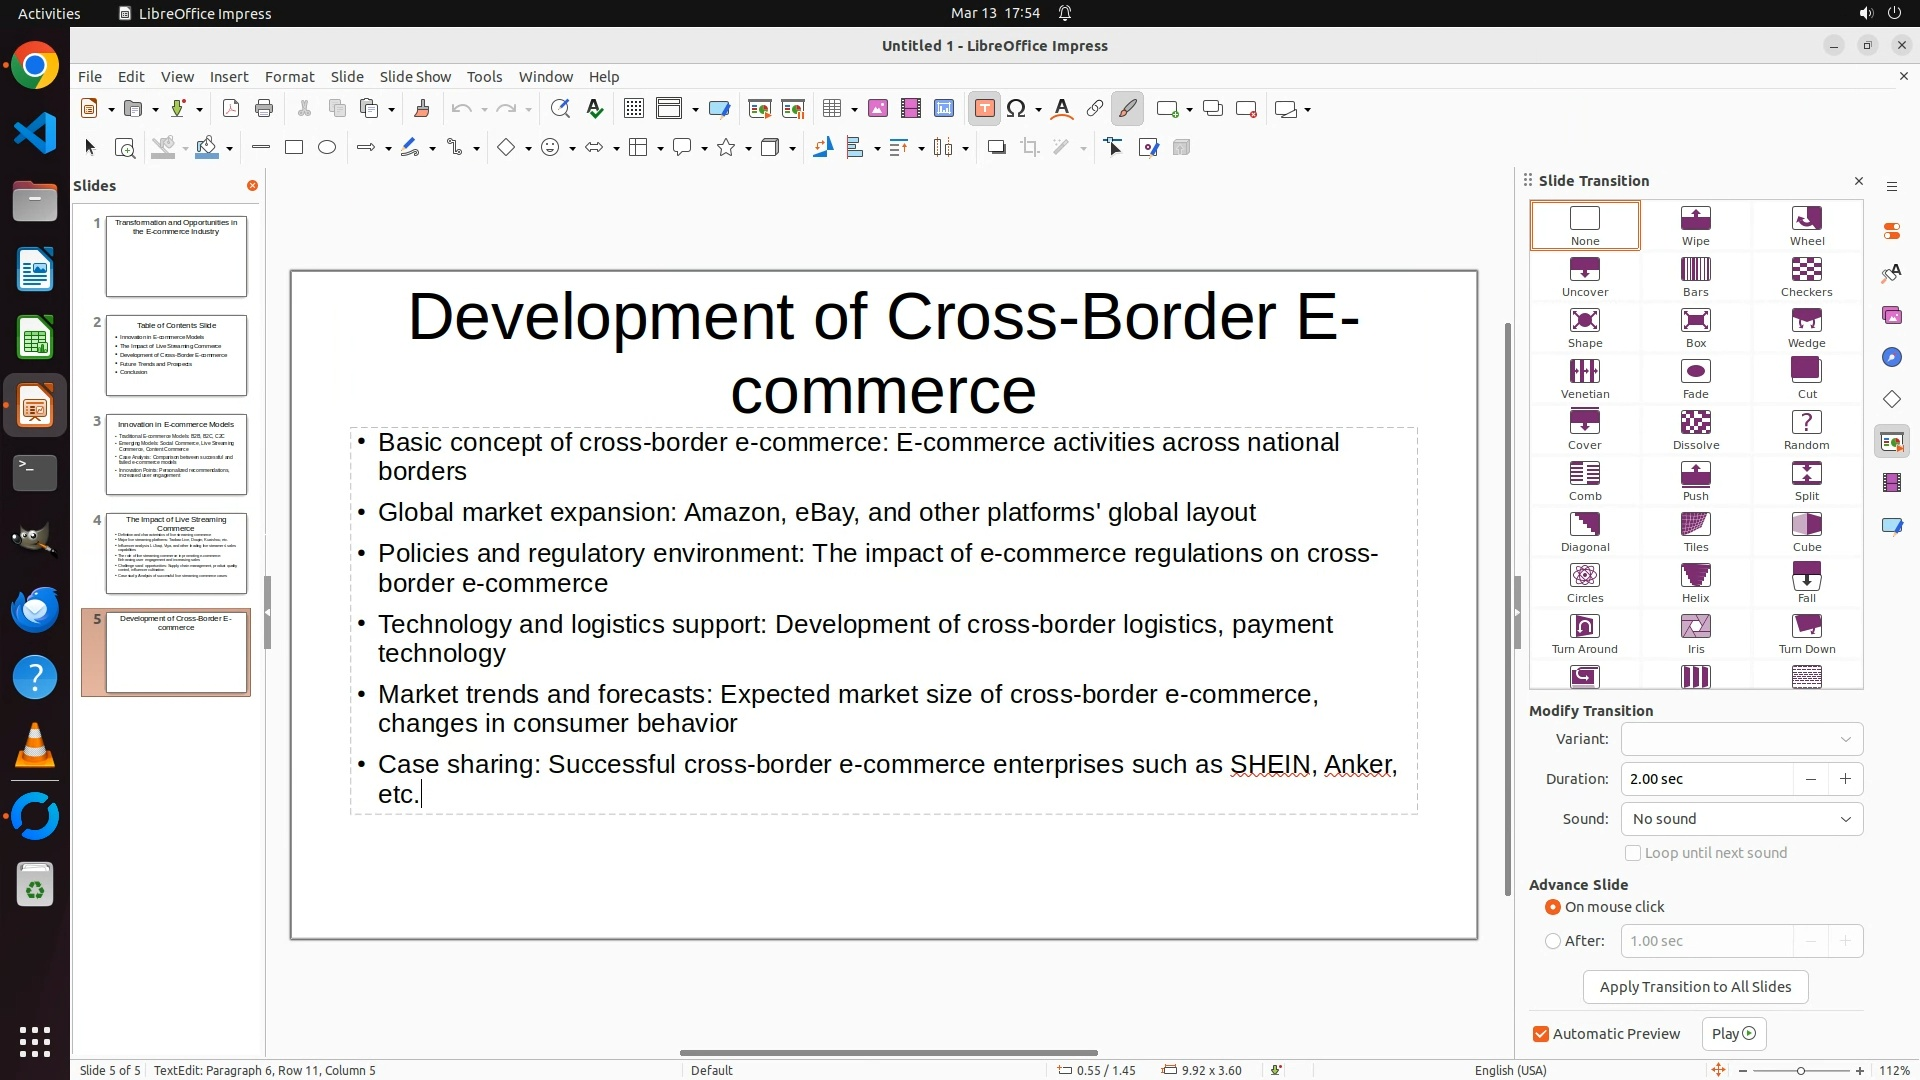Click the Insert Text Box tool
The height and width of the screenshot is (1080, 1920).
coord(984,109)
